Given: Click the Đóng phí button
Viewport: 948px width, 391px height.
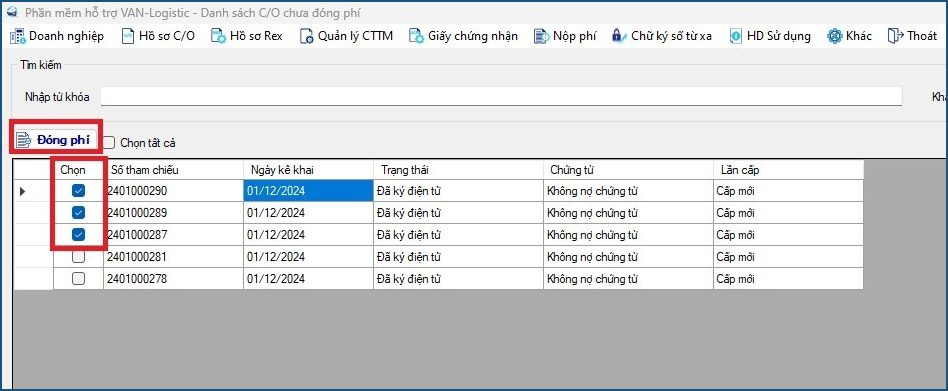Looking at the screenshot, I should [x=56, y=140].
